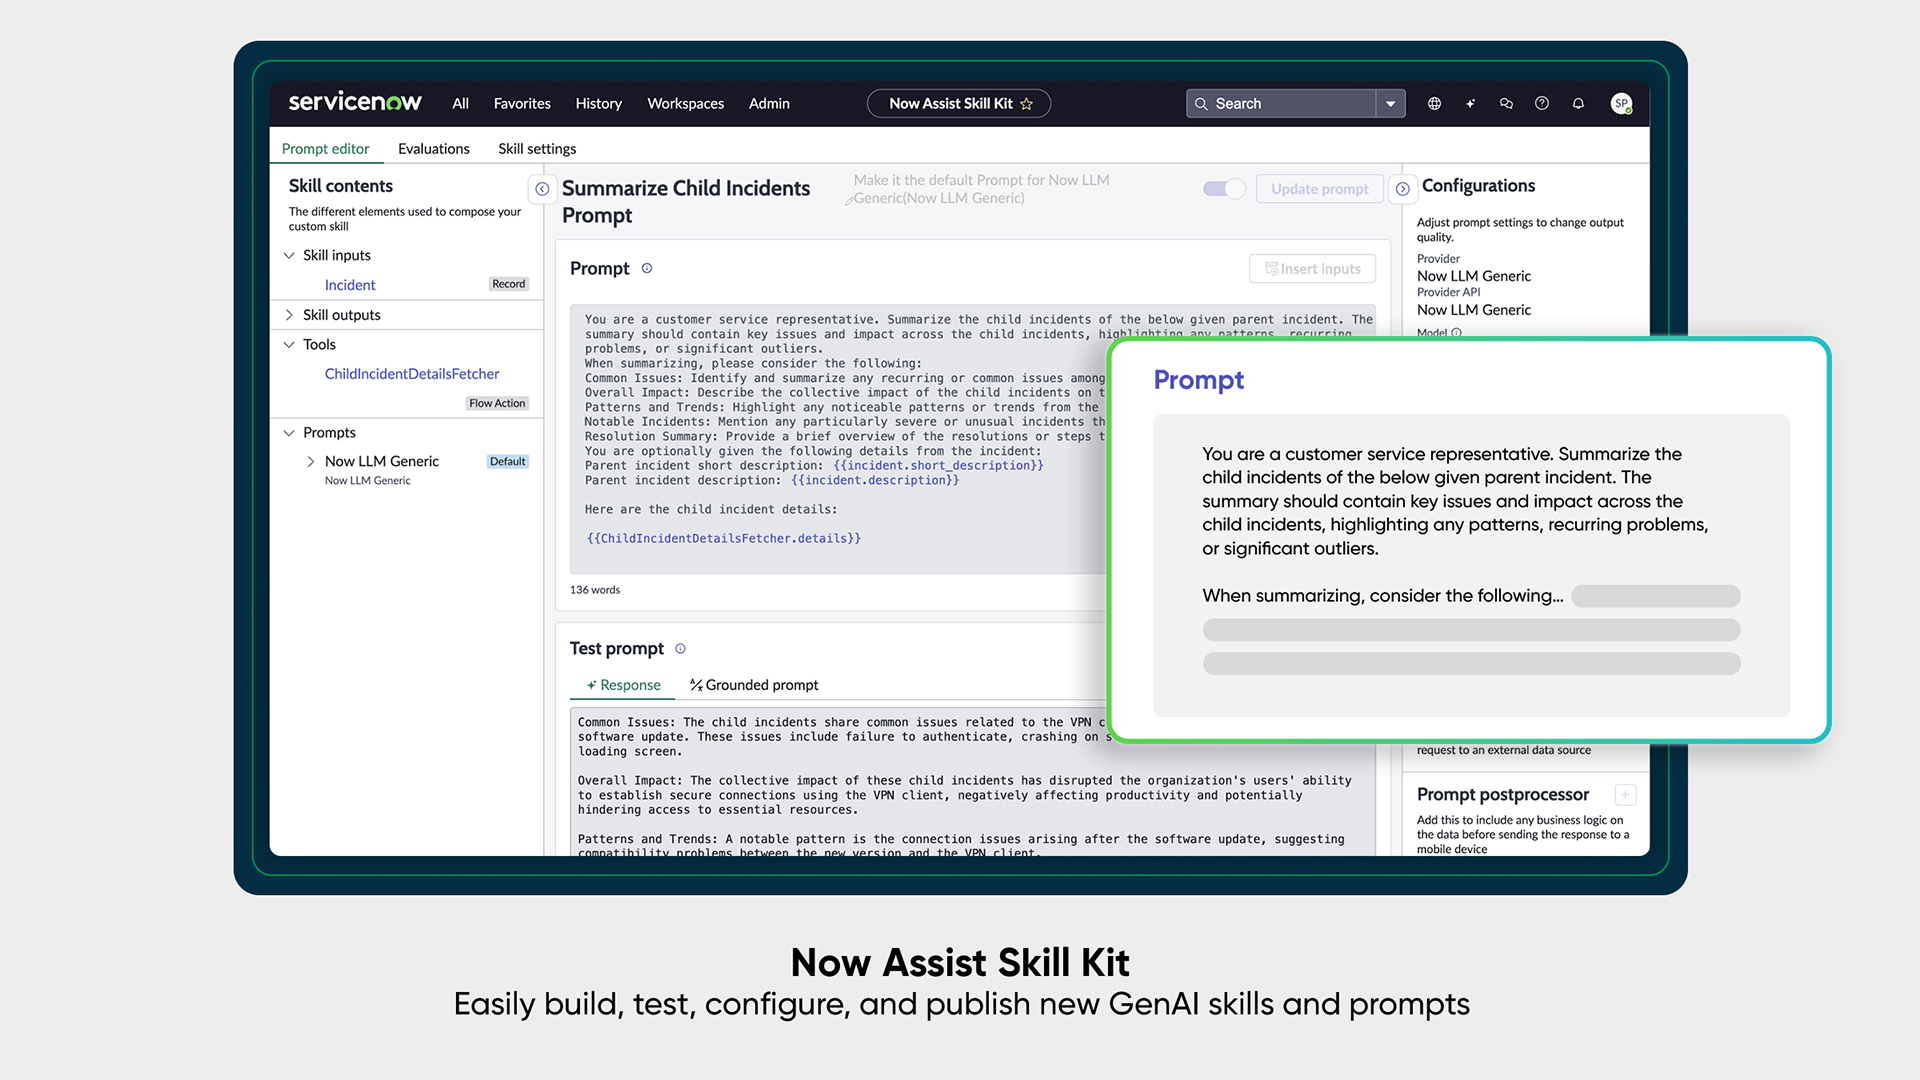Expand Now LLM Generic prompt item
The height and width of the screenshot is (1080, 1920).
tap(310, 461)
